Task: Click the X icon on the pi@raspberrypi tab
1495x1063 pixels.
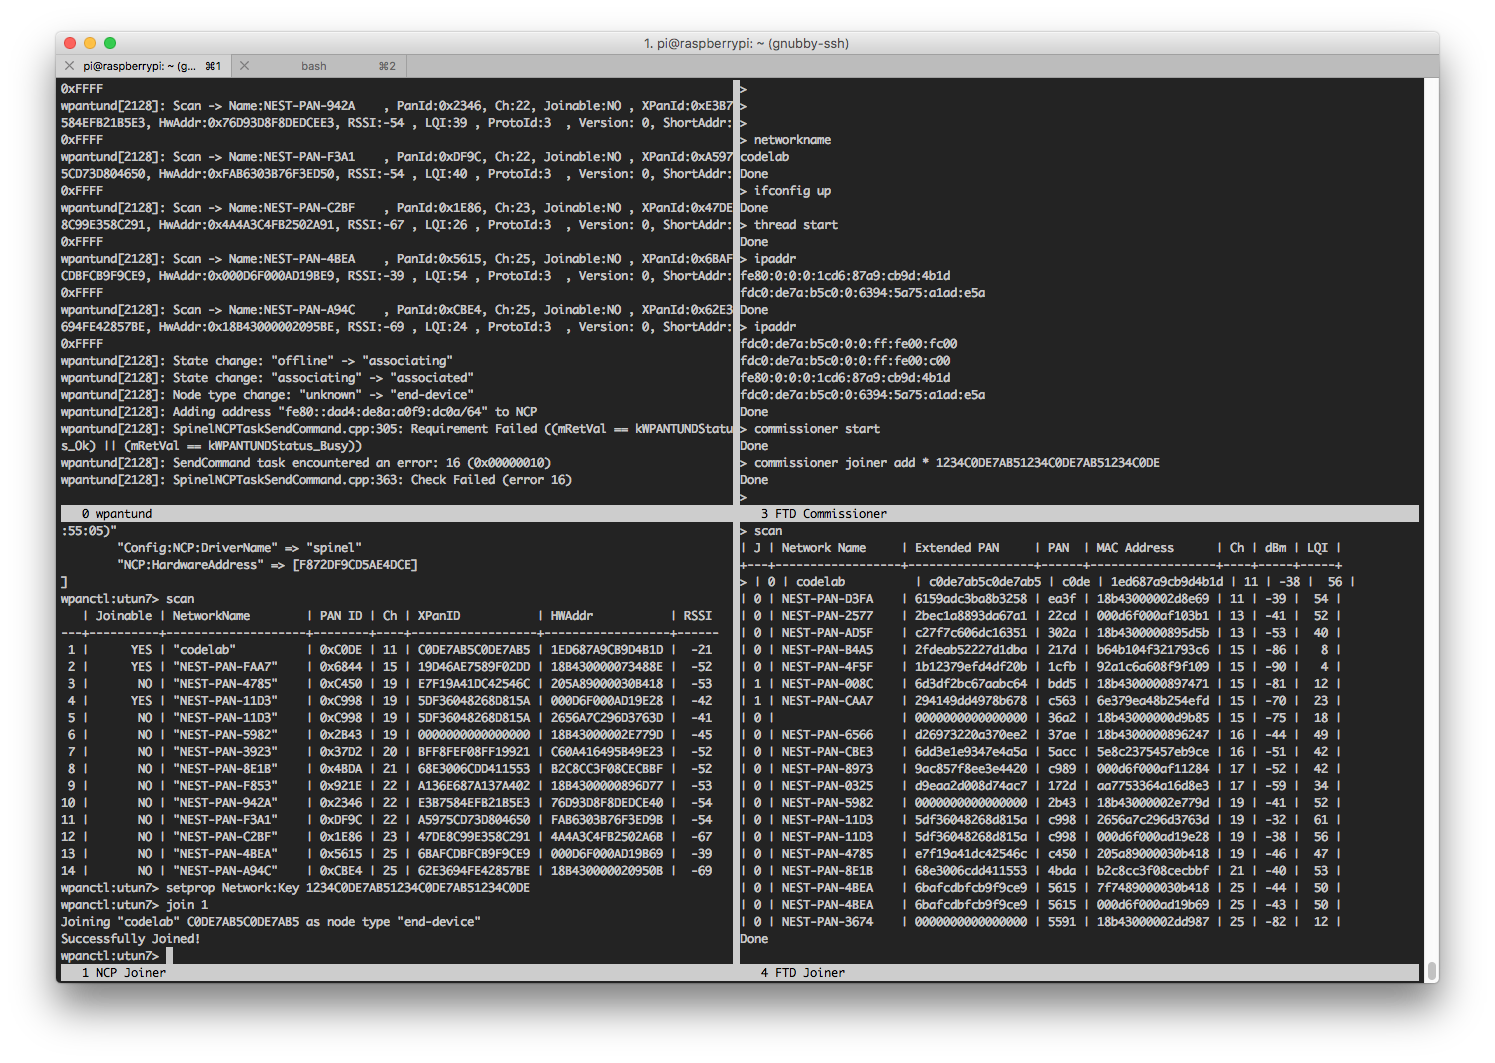Action: tap(69, 65)
